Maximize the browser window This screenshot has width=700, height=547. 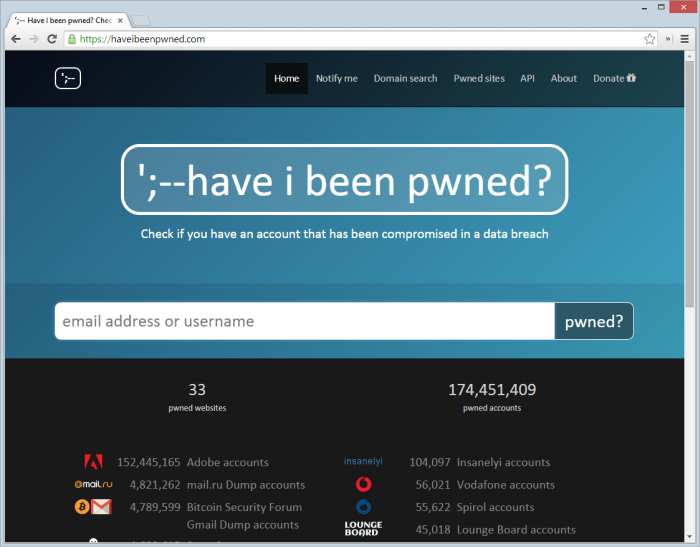click(661, 7)
